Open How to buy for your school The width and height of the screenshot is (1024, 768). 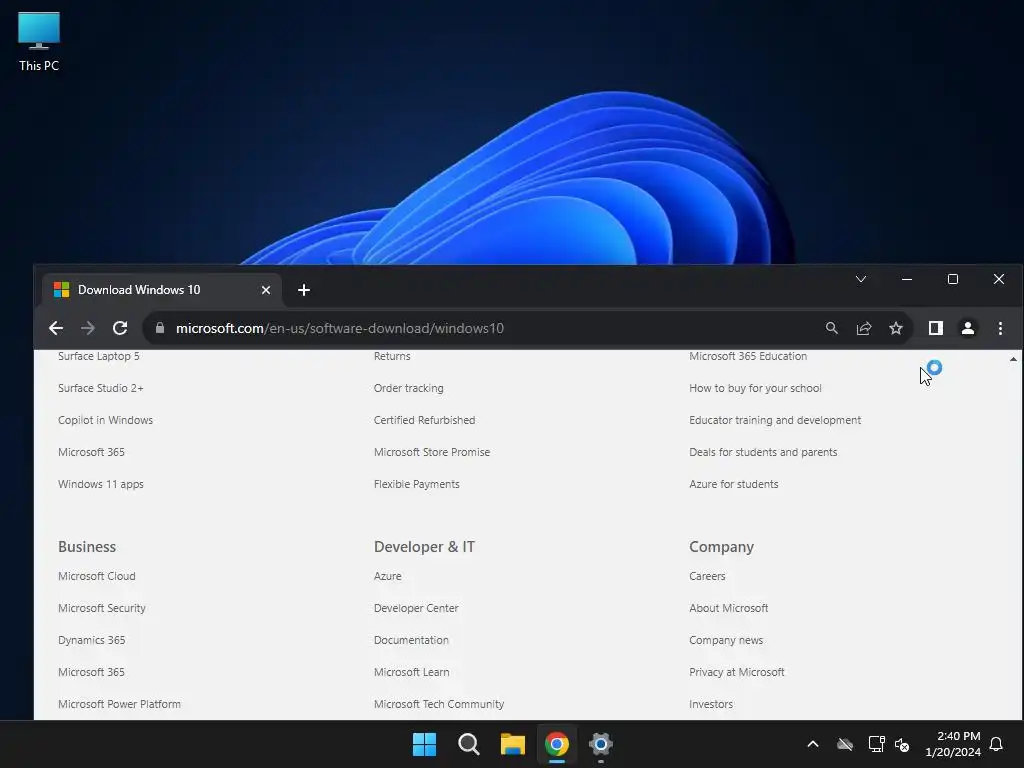(x=755, y=388)
